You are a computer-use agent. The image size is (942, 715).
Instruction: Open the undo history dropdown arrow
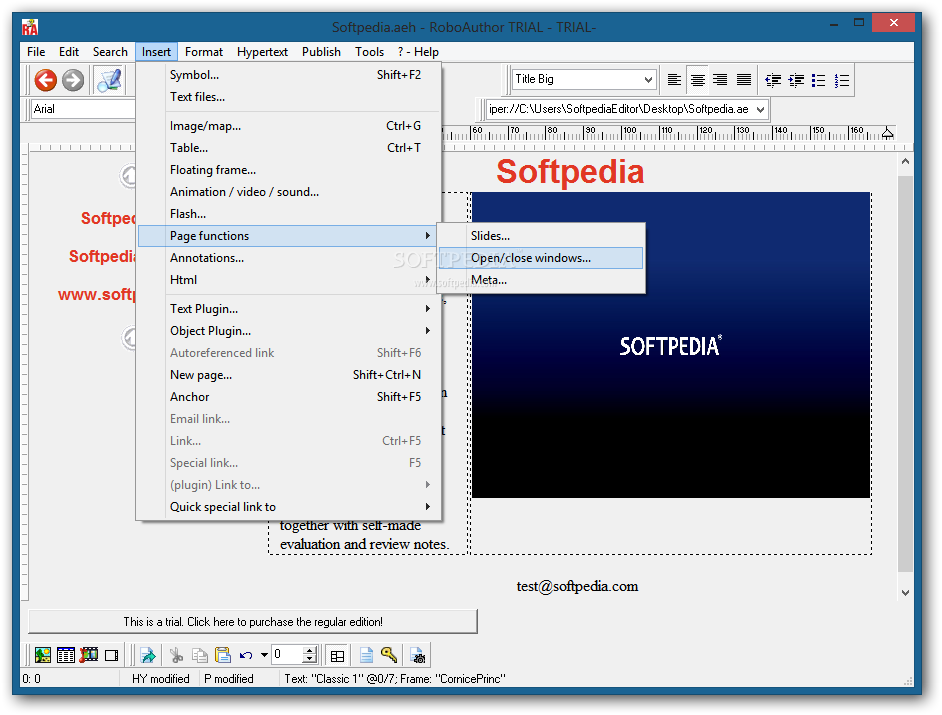point(264,655)
